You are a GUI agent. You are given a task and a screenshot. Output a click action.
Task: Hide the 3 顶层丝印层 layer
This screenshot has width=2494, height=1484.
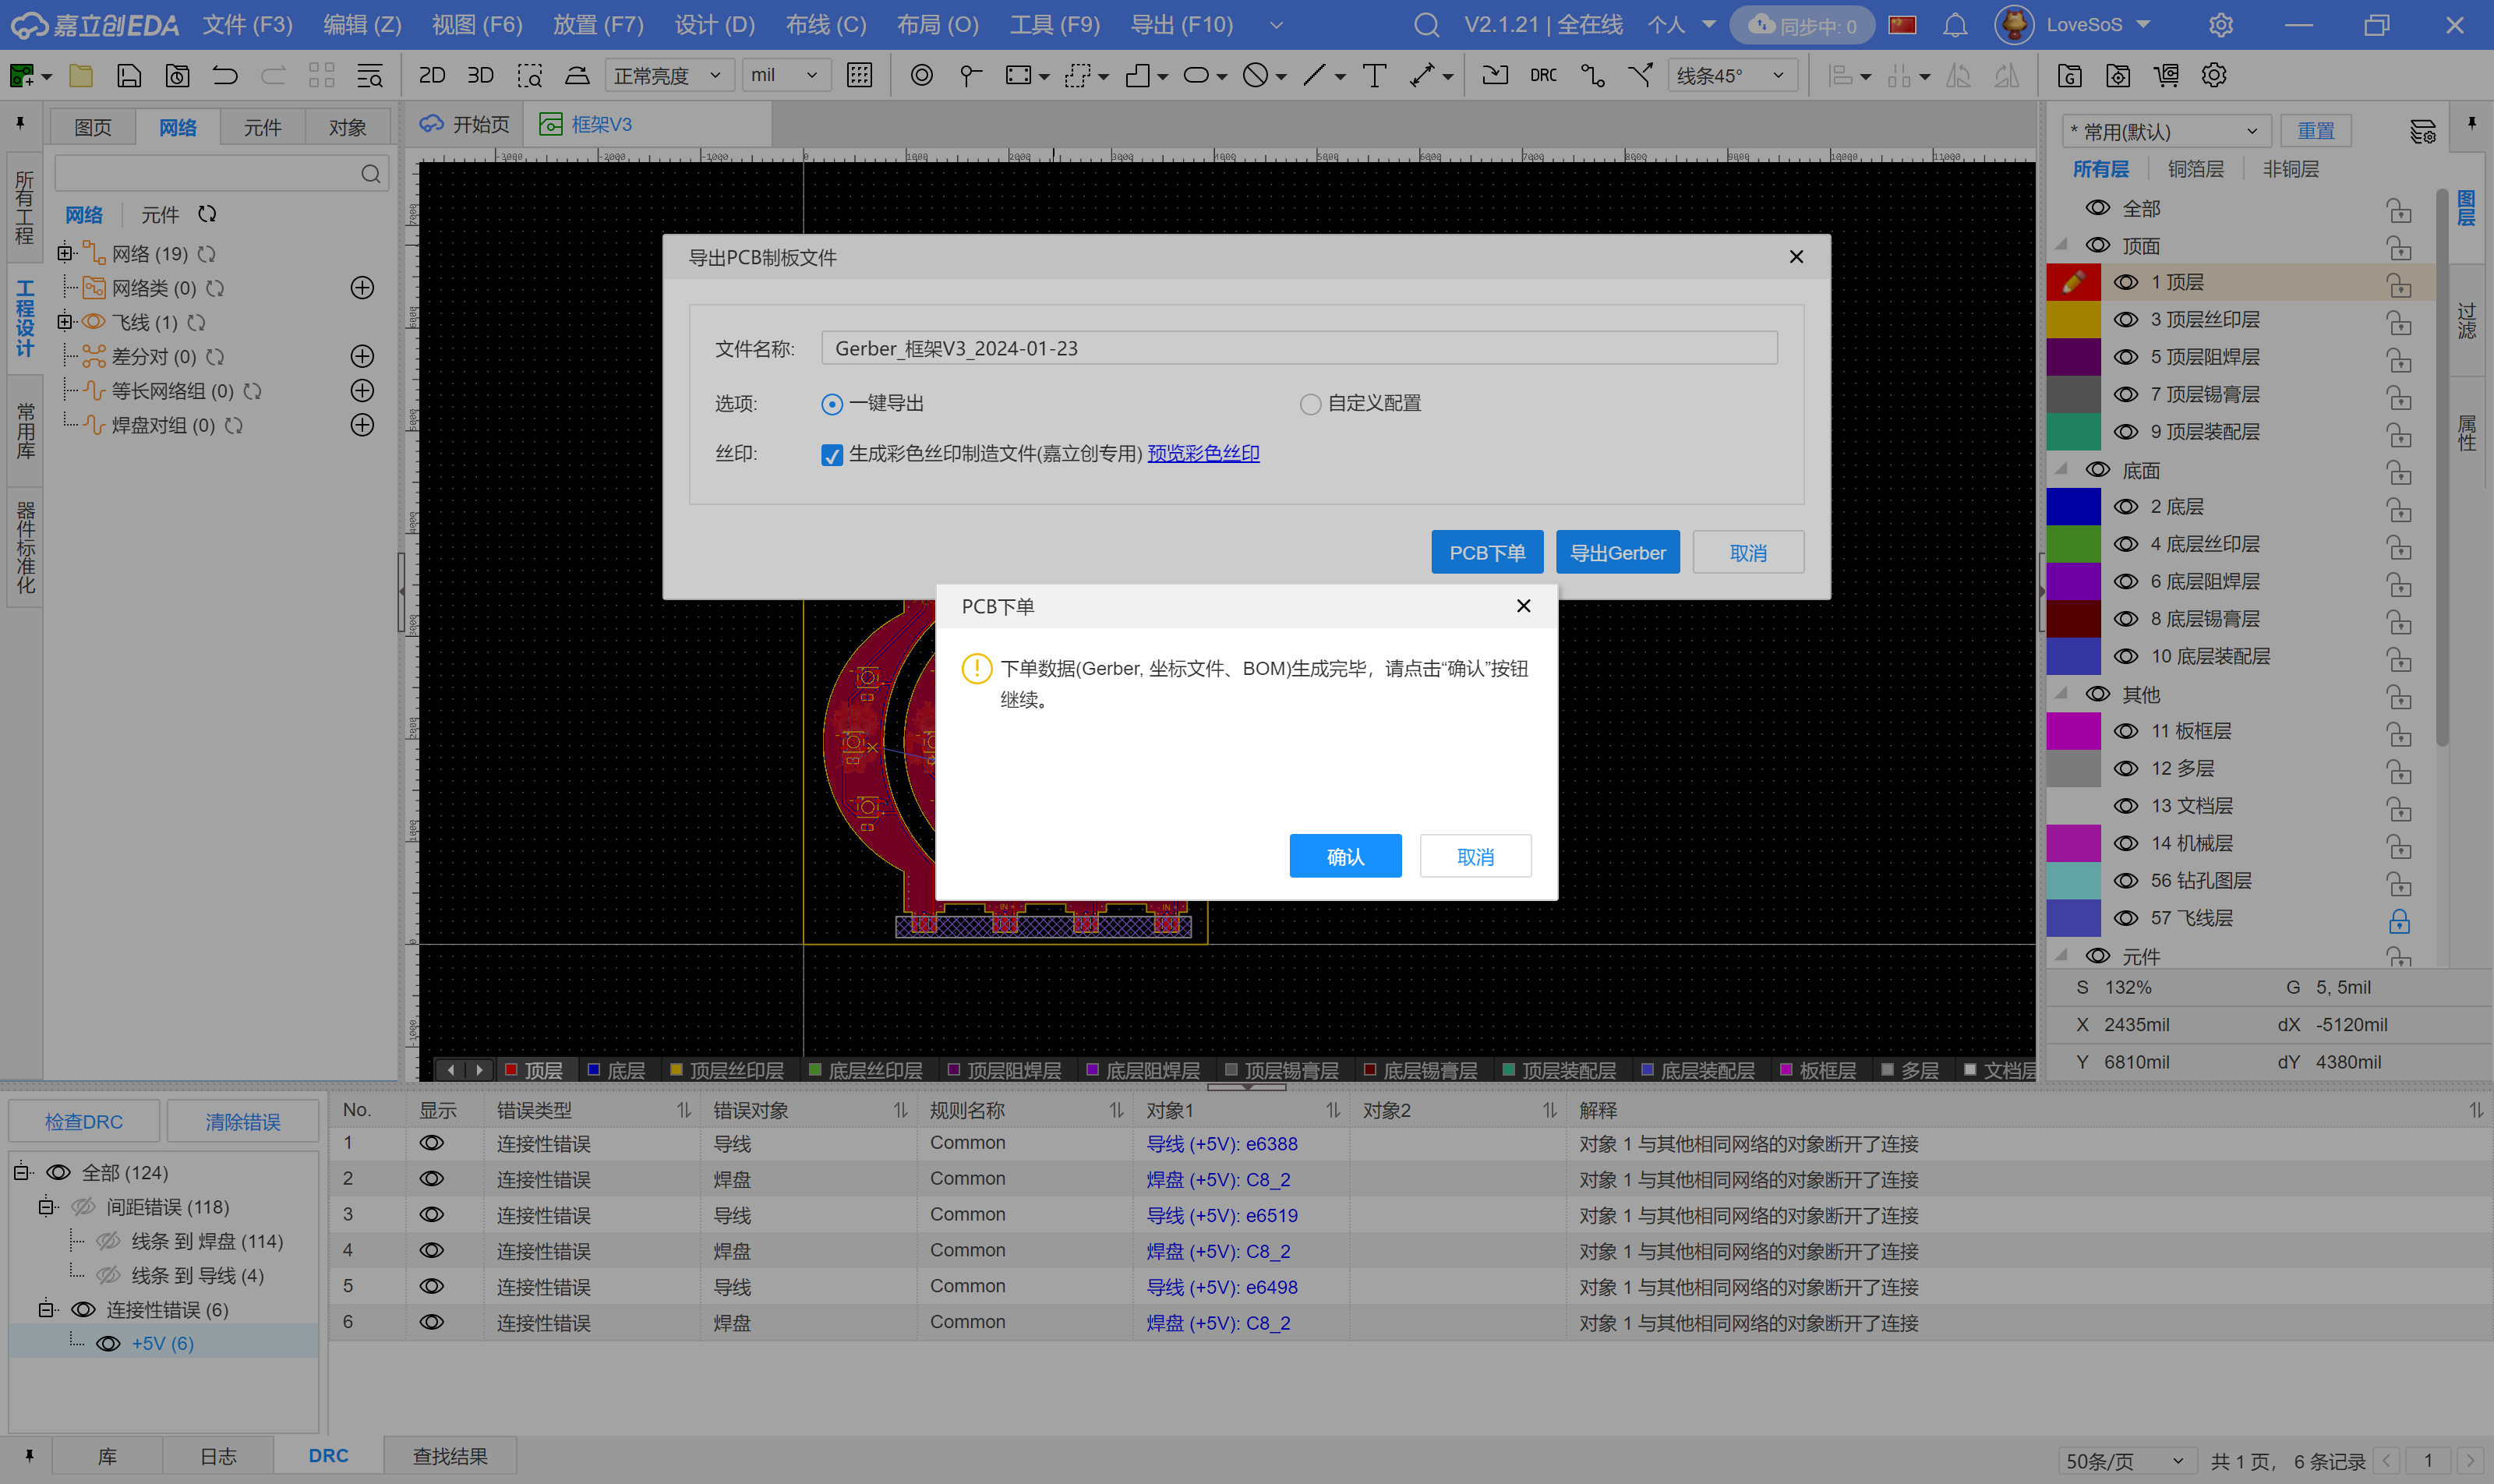coord(2125,320)
